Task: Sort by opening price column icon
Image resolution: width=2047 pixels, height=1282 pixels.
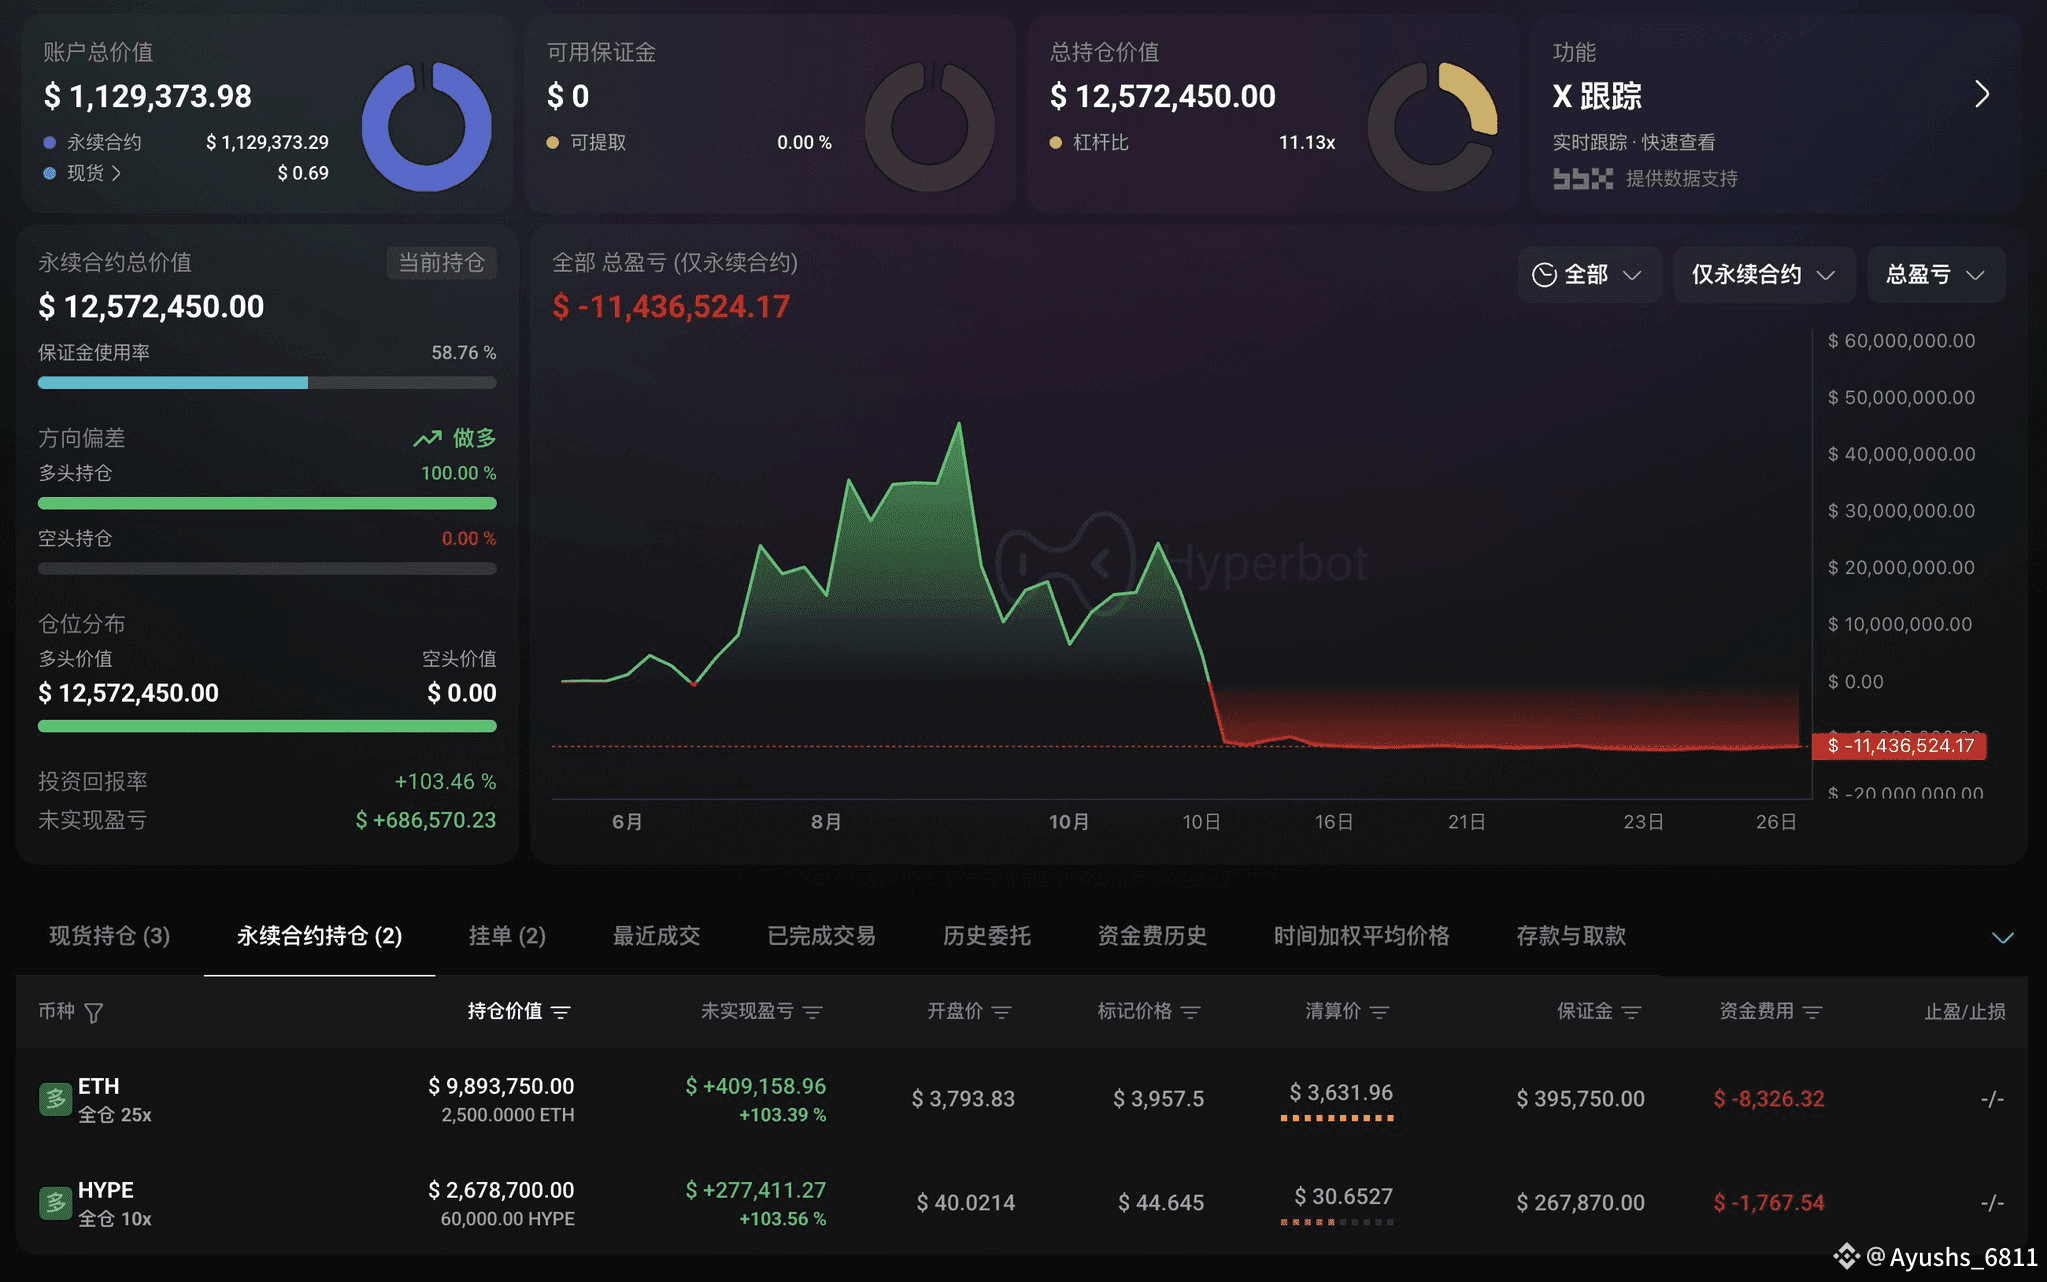Action: coord(1001,1012)
